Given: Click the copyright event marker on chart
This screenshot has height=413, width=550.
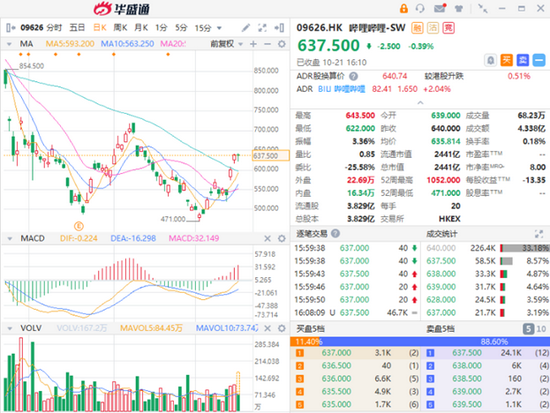Looking at the screenshot, I should coord(79,226).
